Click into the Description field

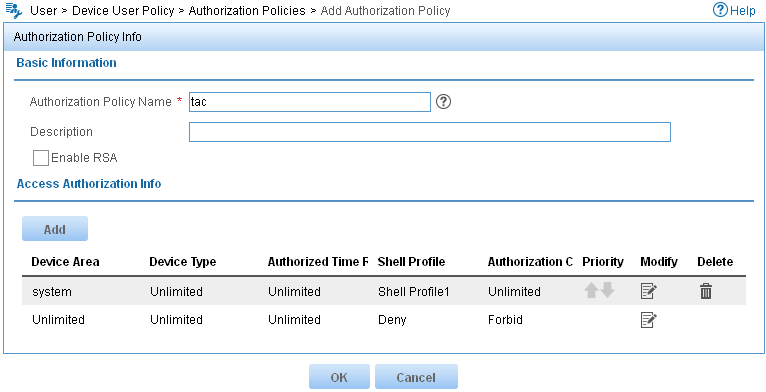click(430, 132)
